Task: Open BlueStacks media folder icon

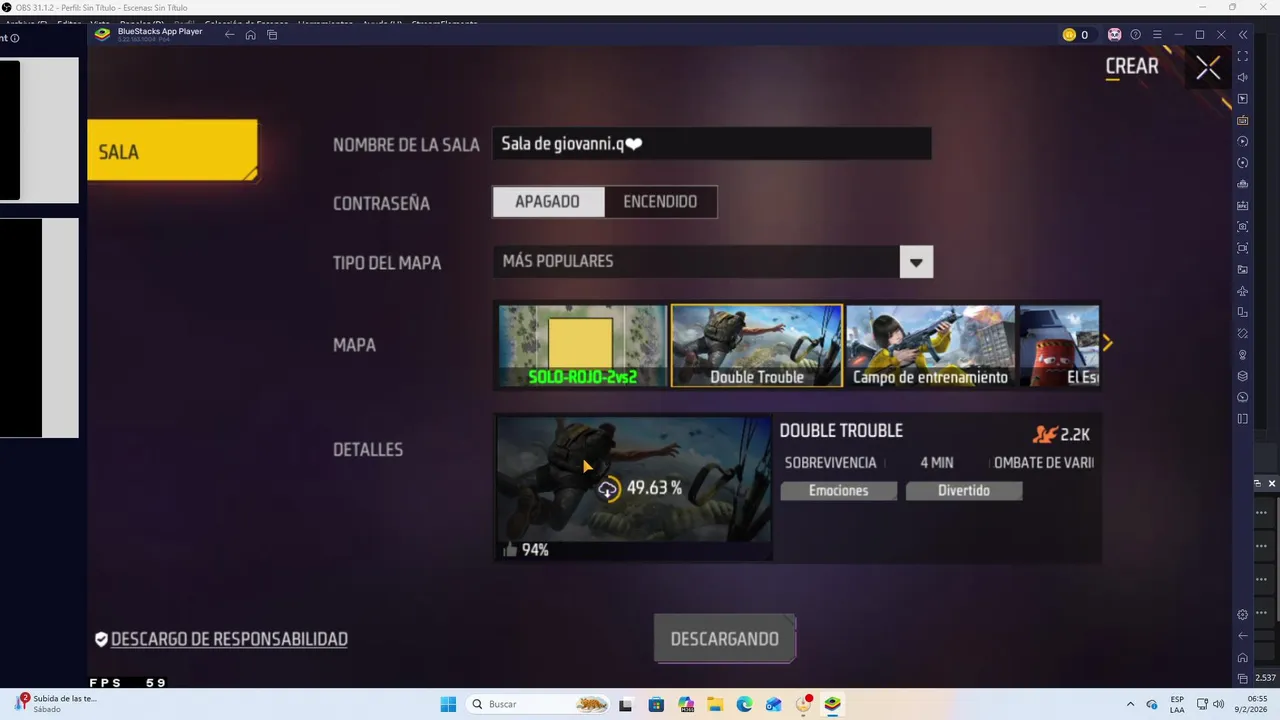Action: (1243, 270)
